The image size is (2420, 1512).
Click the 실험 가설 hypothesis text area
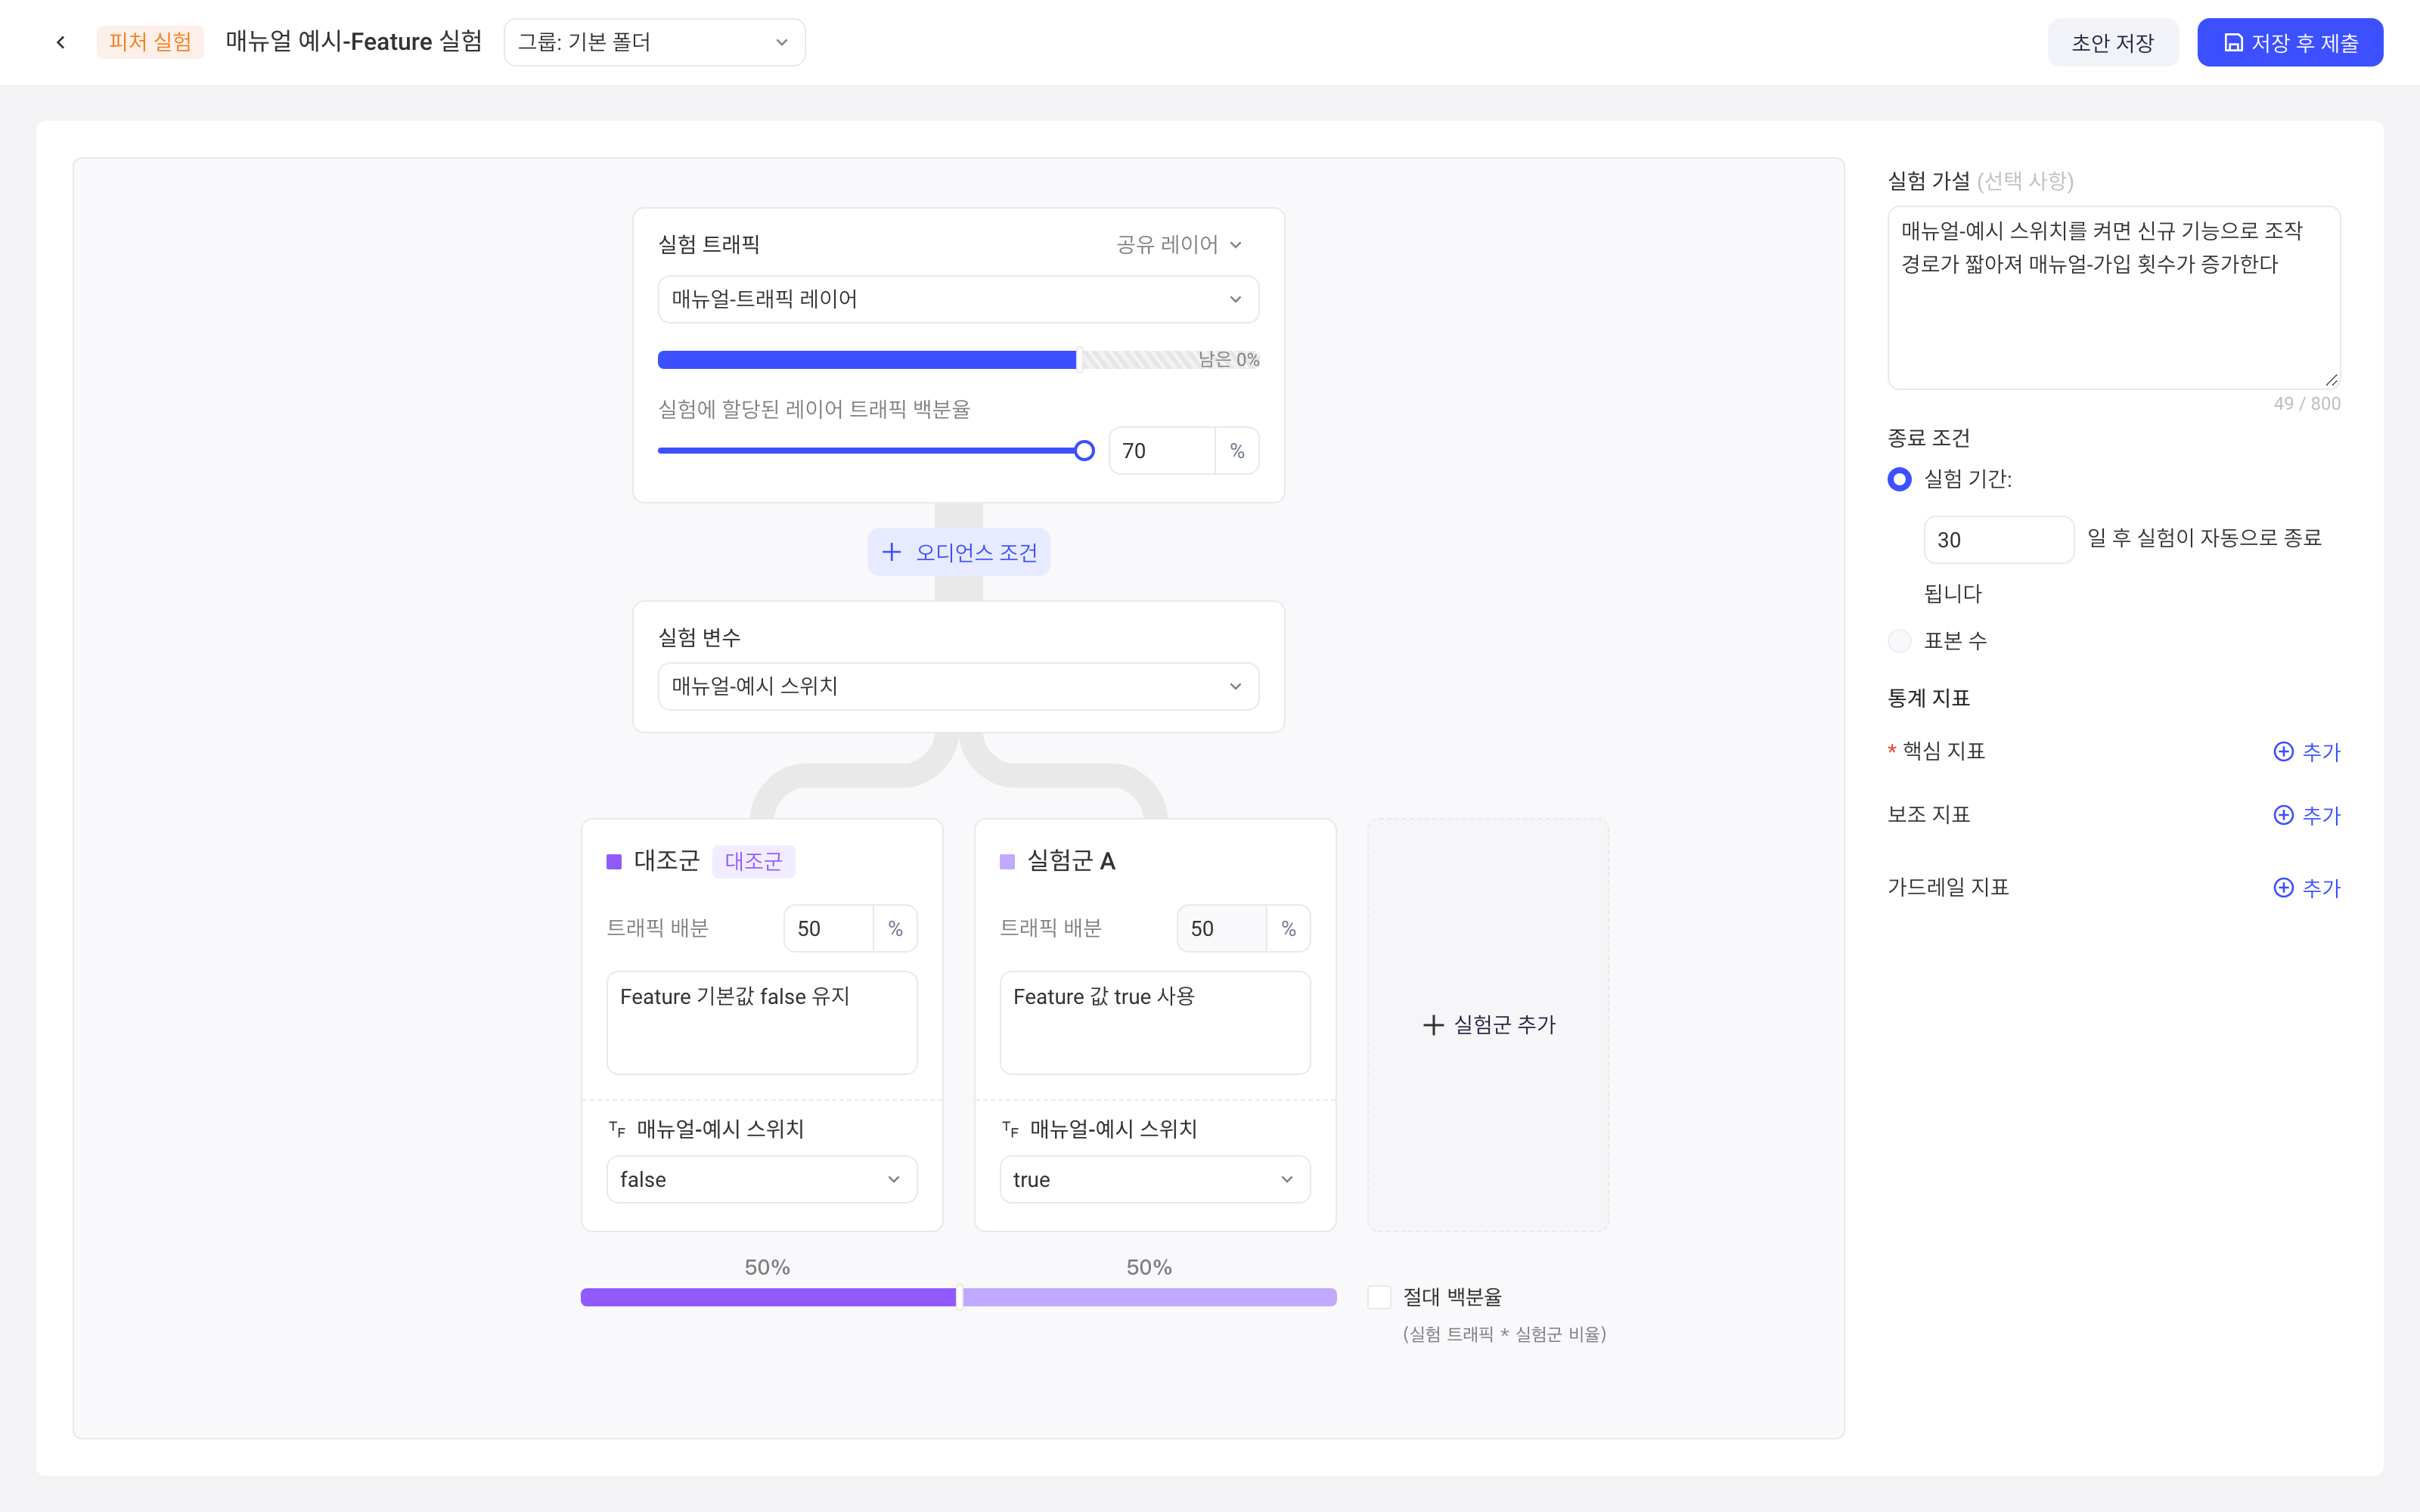pyautogui.click(x=2113, y=297)
